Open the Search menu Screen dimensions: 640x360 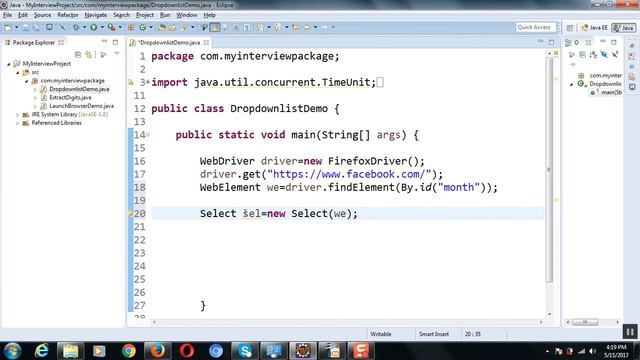[x=121, y=15]
